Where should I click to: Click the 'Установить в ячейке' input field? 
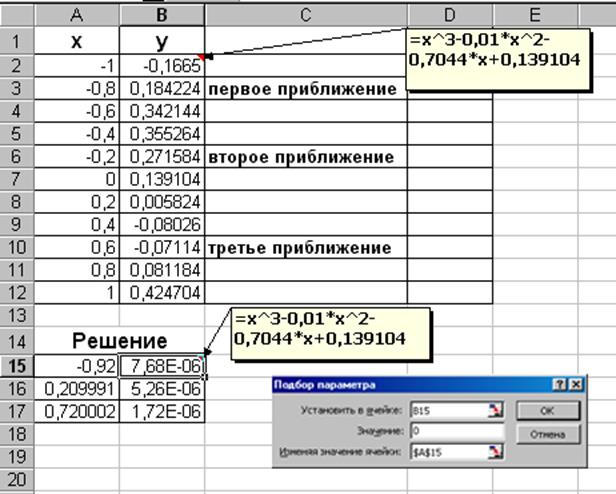click(441, 410)
